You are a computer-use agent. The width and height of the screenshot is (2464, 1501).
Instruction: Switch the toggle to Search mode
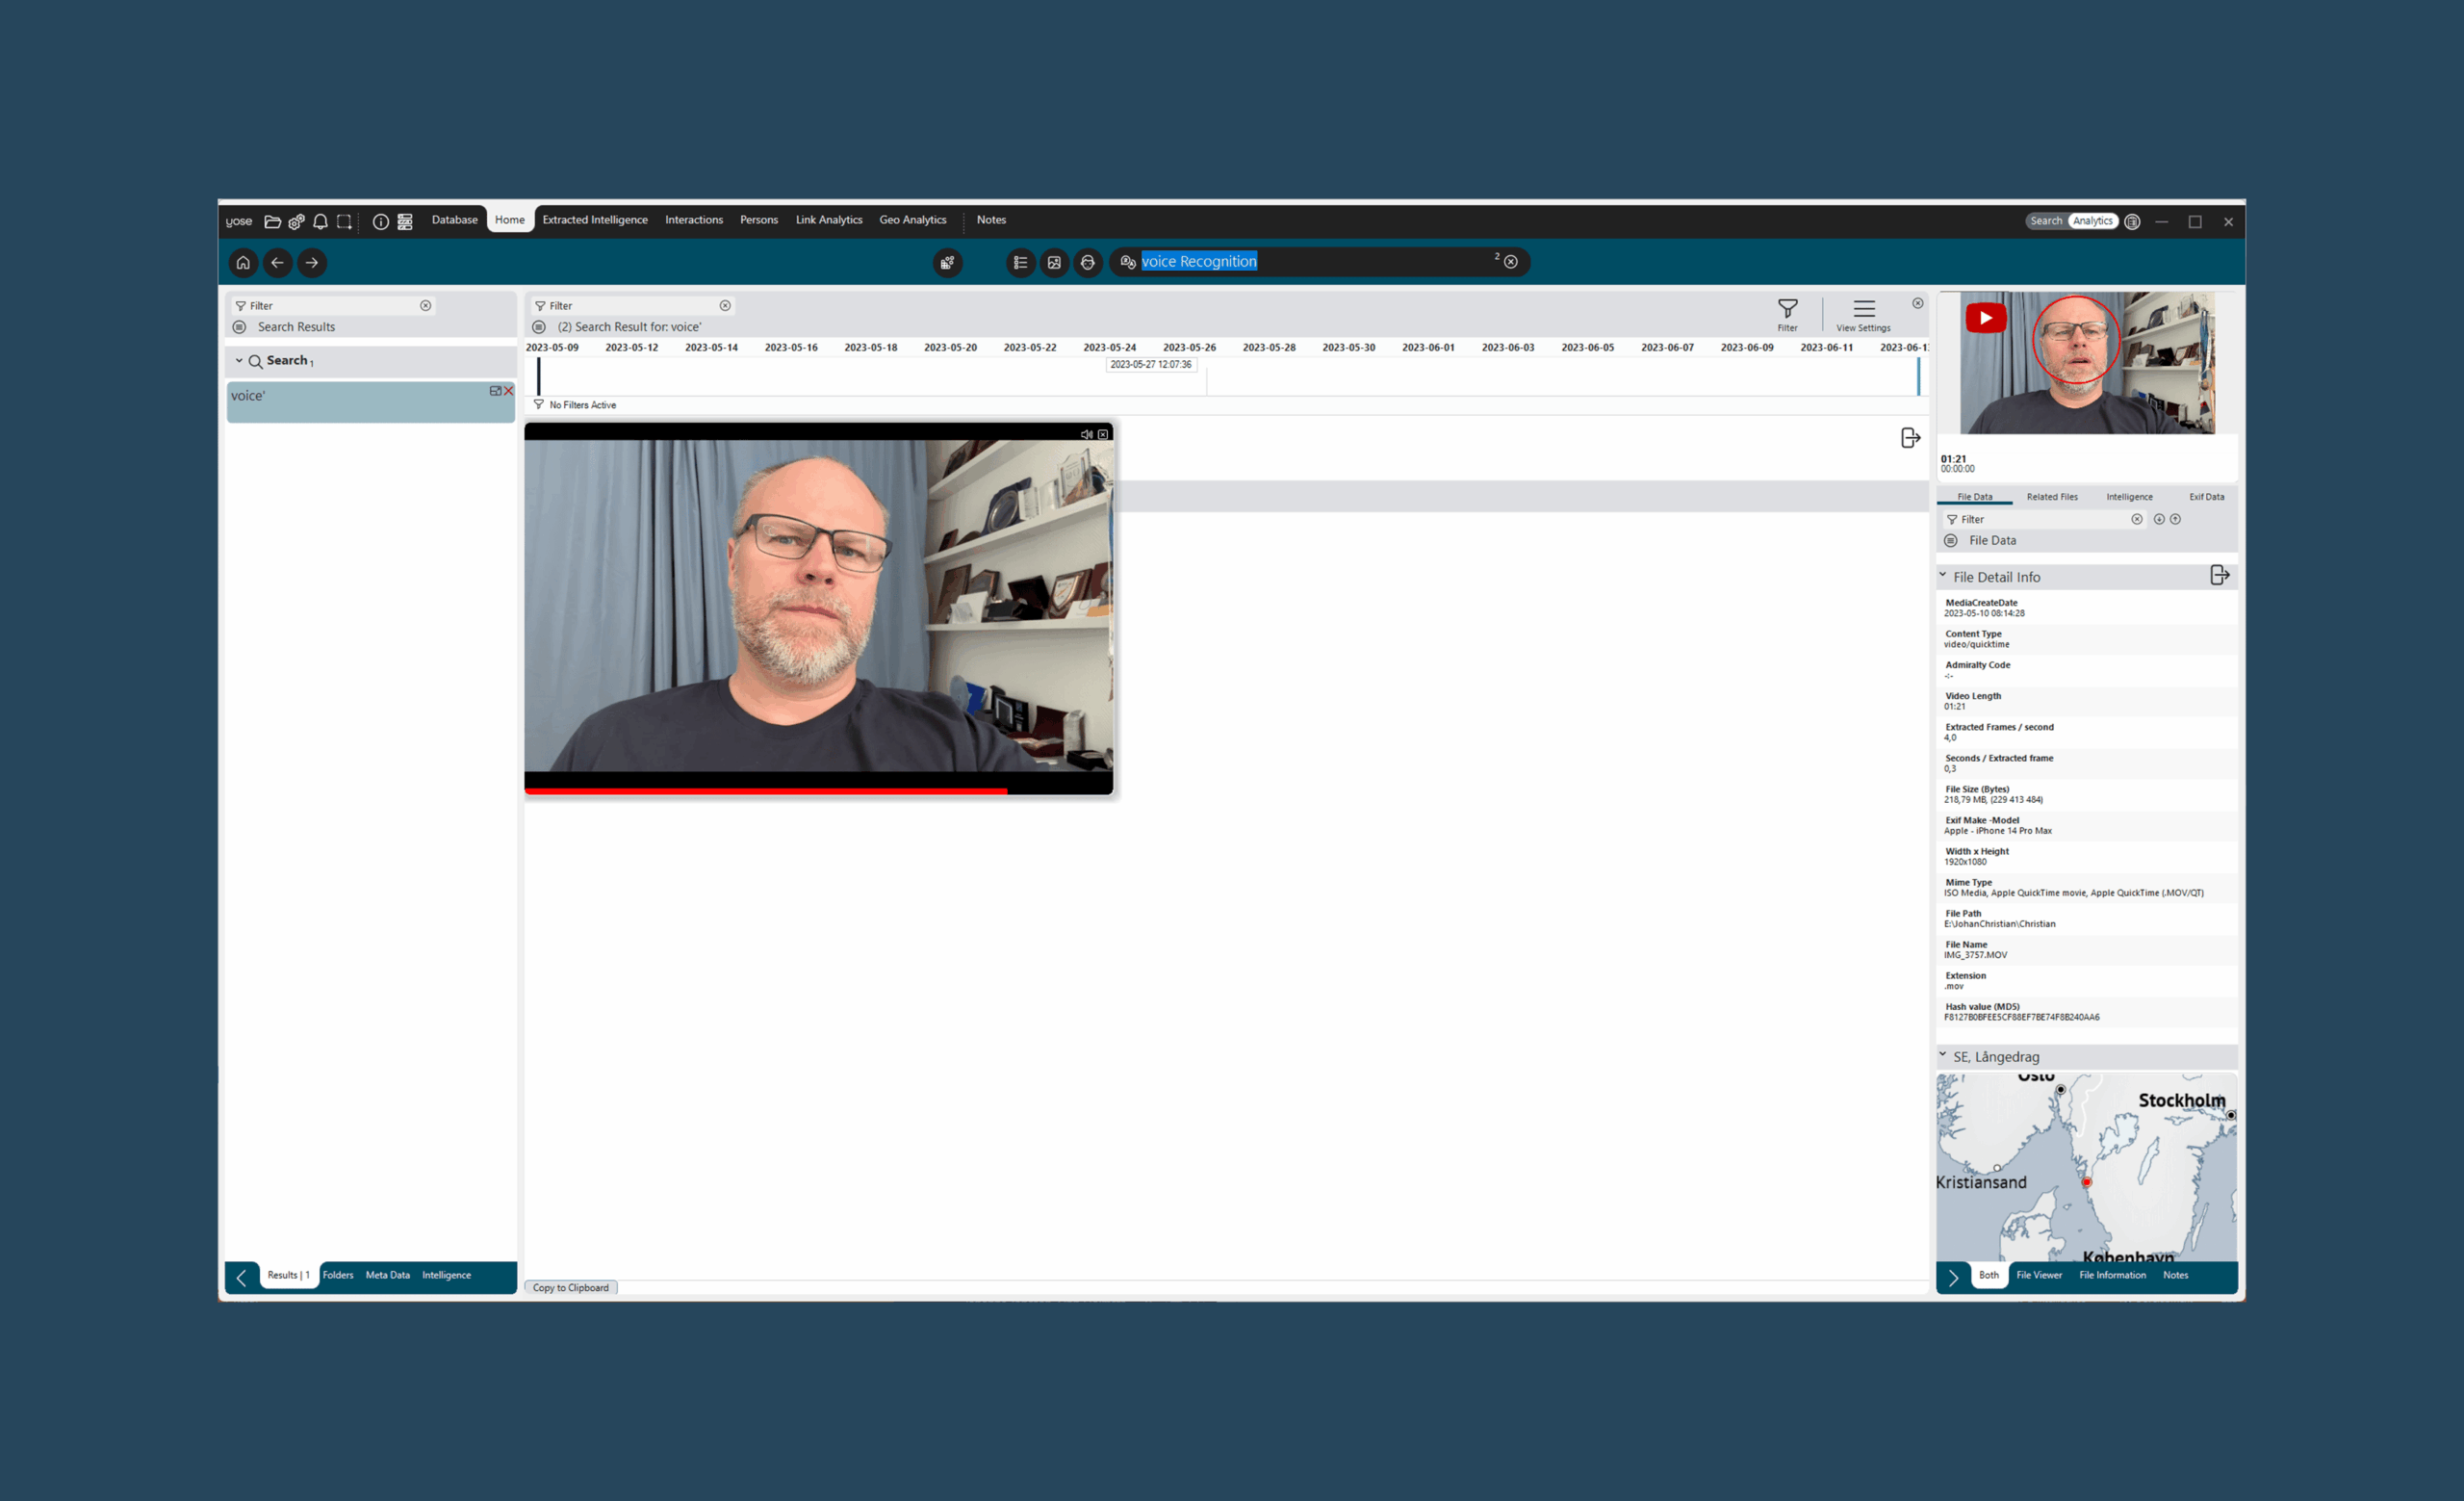(x=2045, y=221)
